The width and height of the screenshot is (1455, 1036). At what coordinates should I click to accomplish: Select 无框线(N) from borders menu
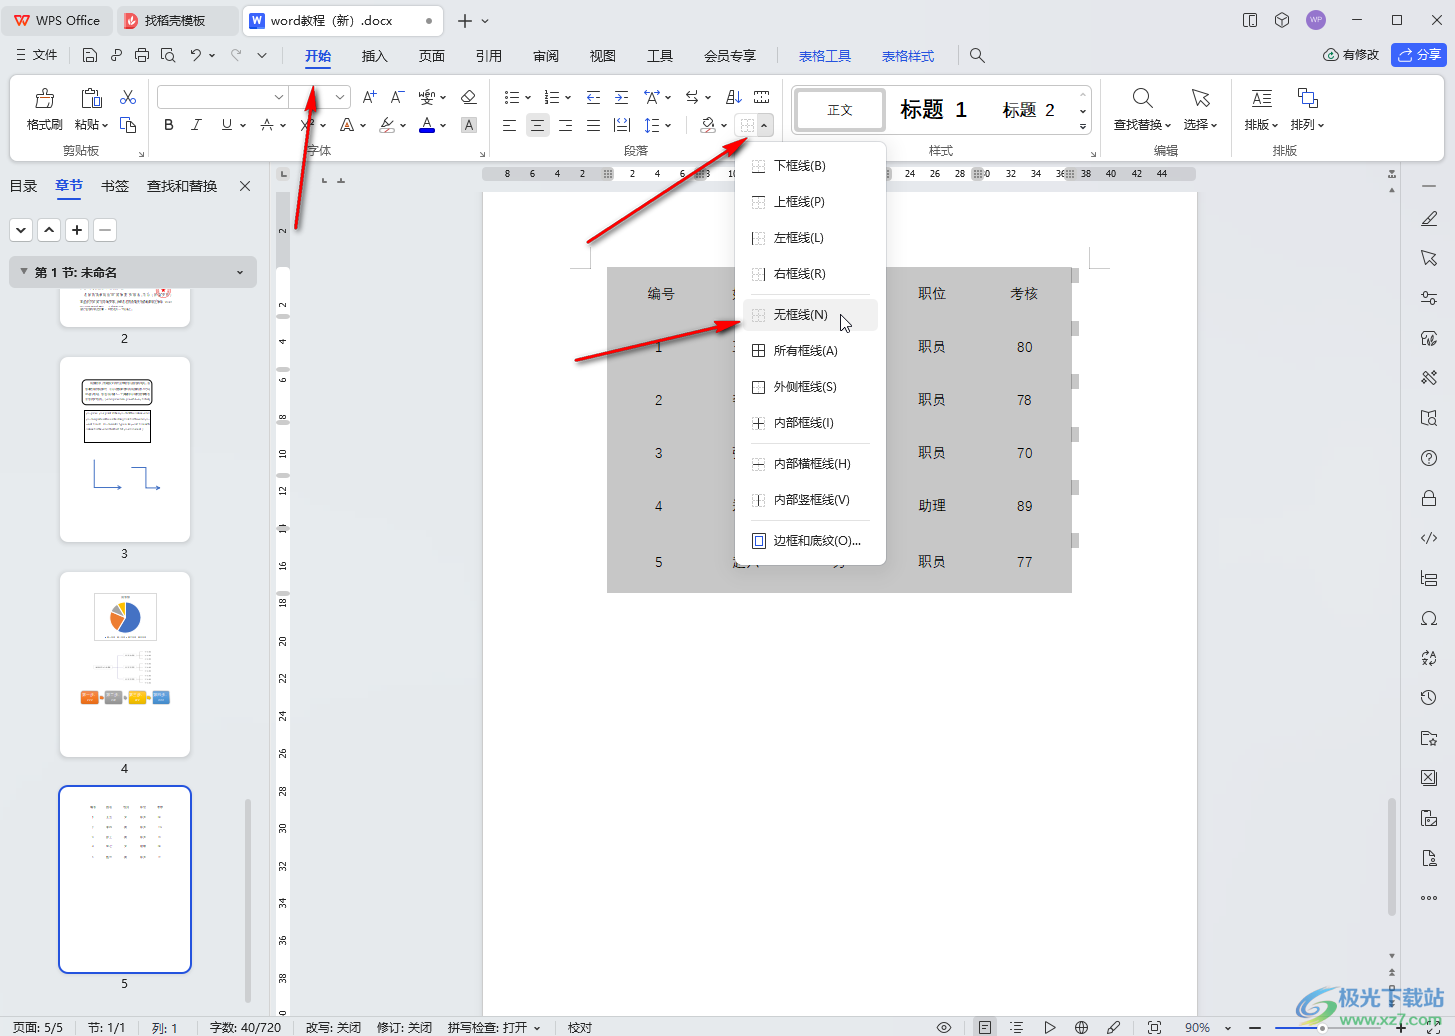(810, 315)
